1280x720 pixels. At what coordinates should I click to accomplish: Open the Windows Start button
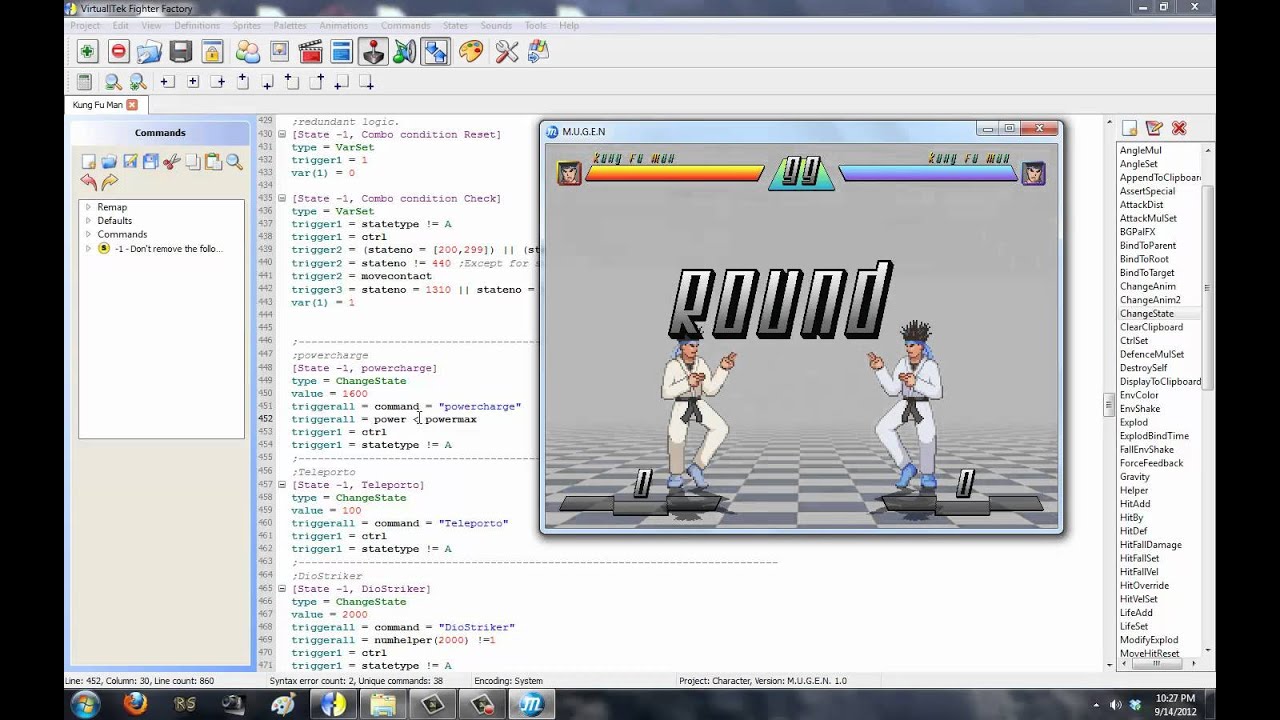(86, 704)
